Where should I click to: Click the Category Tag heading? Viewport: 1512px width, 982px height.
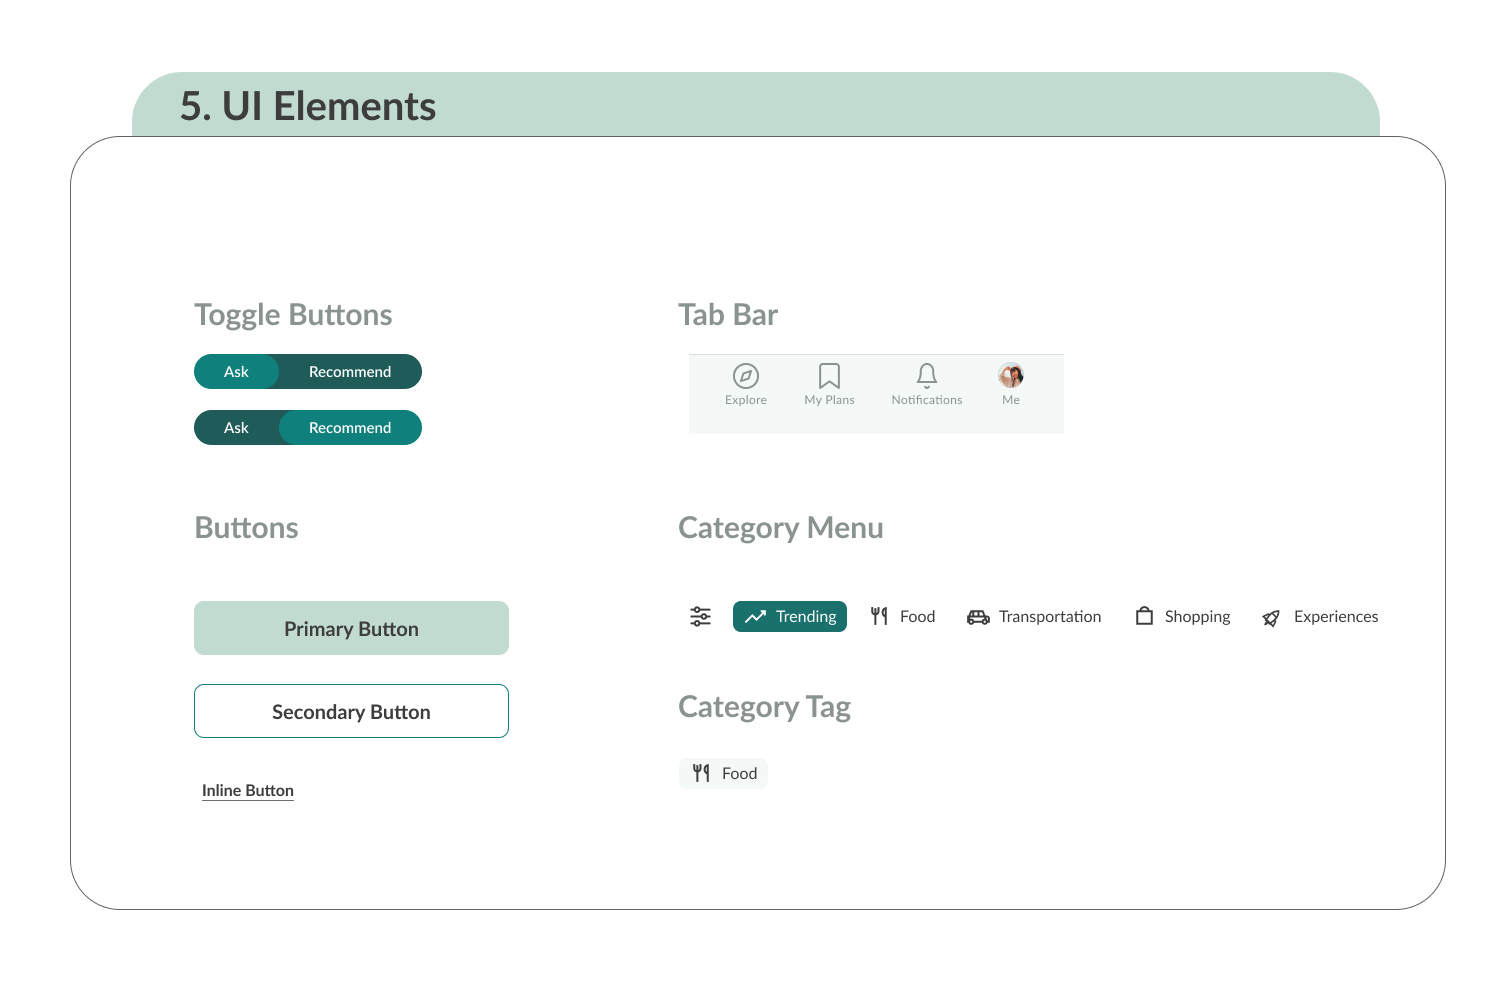[x=765, y=707]
